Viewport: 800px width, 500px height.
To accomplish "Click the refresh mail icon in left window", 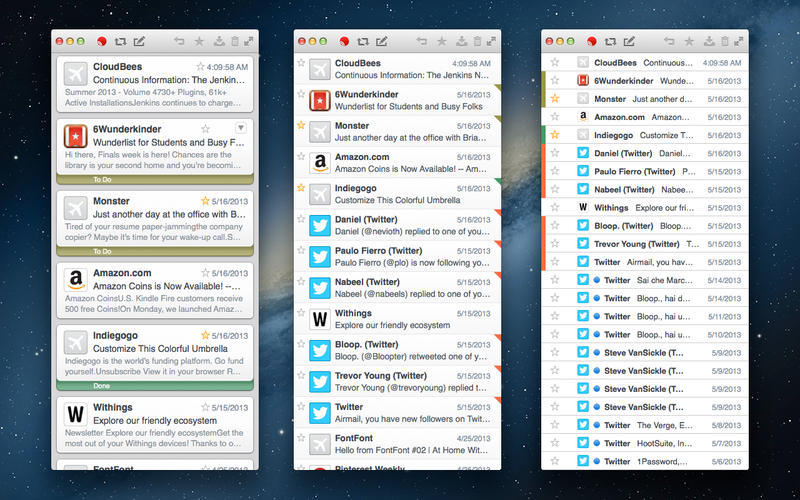I will (121, 41).
